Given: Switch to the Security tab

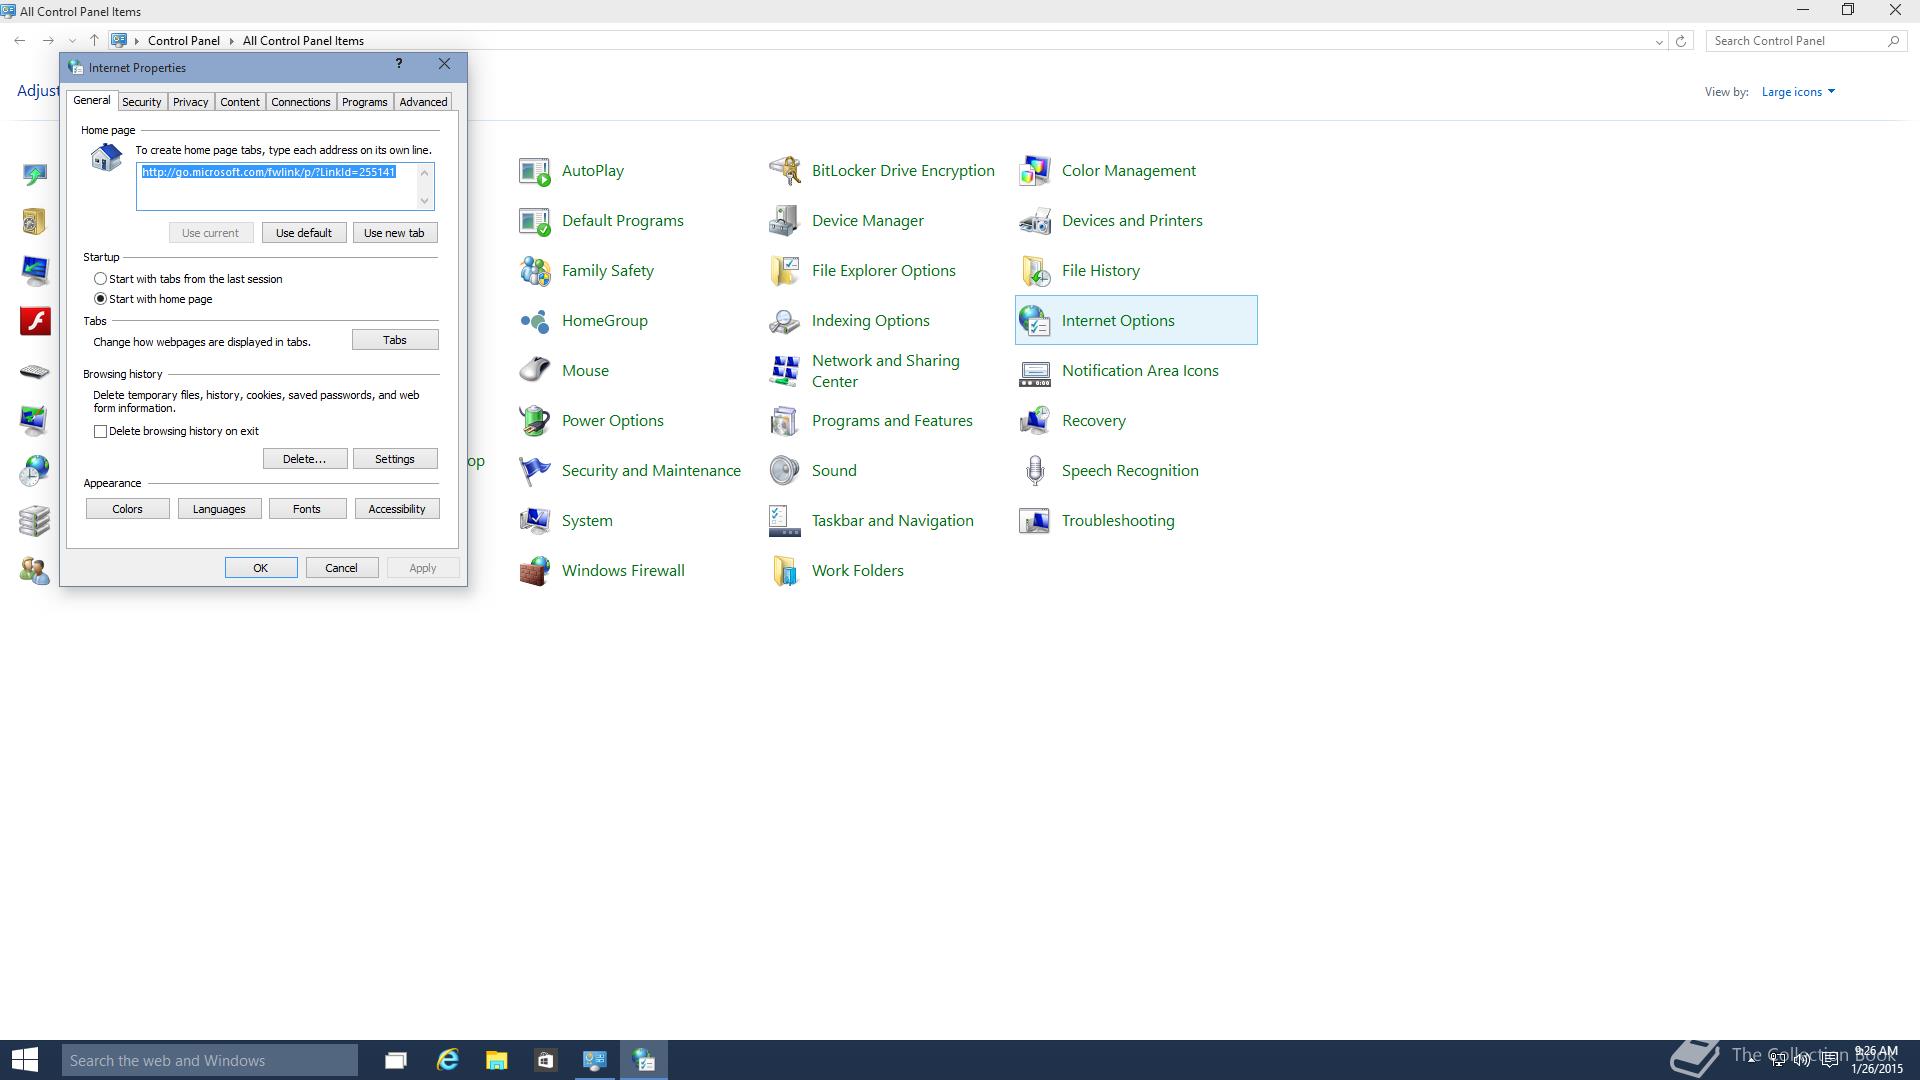Looking at the screenshot, I should click(x=141, y=102).
